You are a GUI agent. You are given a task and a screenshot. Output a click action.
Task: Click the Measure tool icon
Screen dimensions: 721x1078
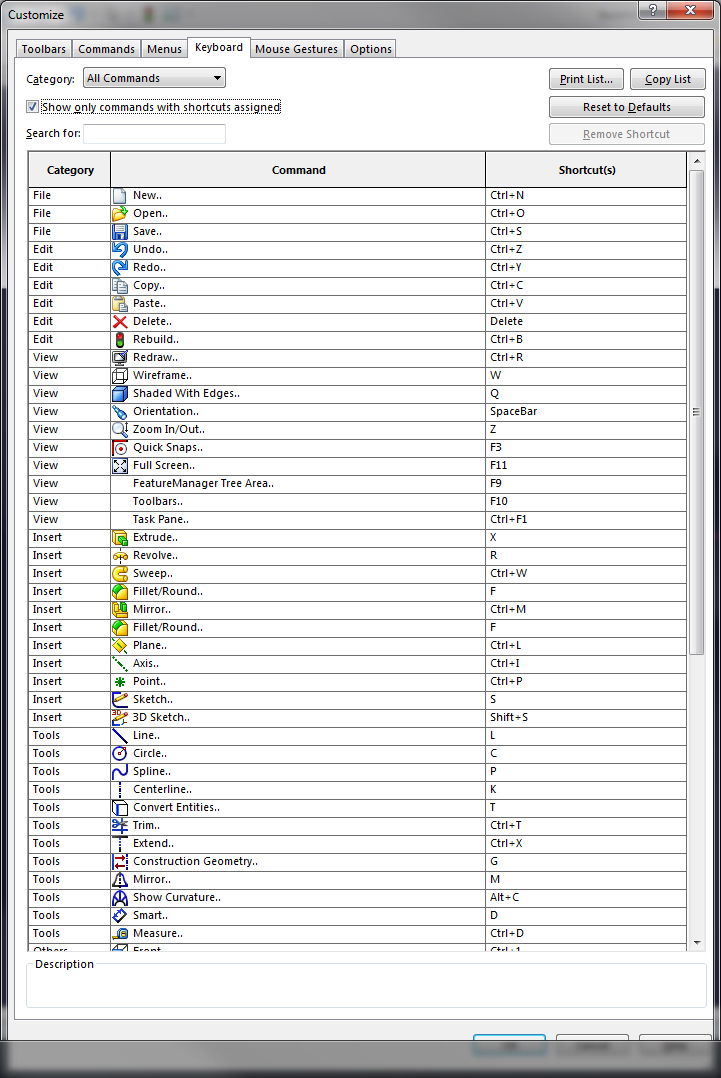tap(120, 934)
